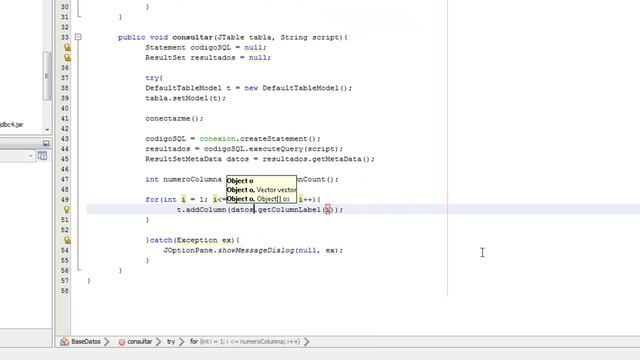The height and width of the screenshot is (360, 640).
Task: Click "getColumnLabel" on line 50
Action: pyautogui.click(x=289, y=210)
